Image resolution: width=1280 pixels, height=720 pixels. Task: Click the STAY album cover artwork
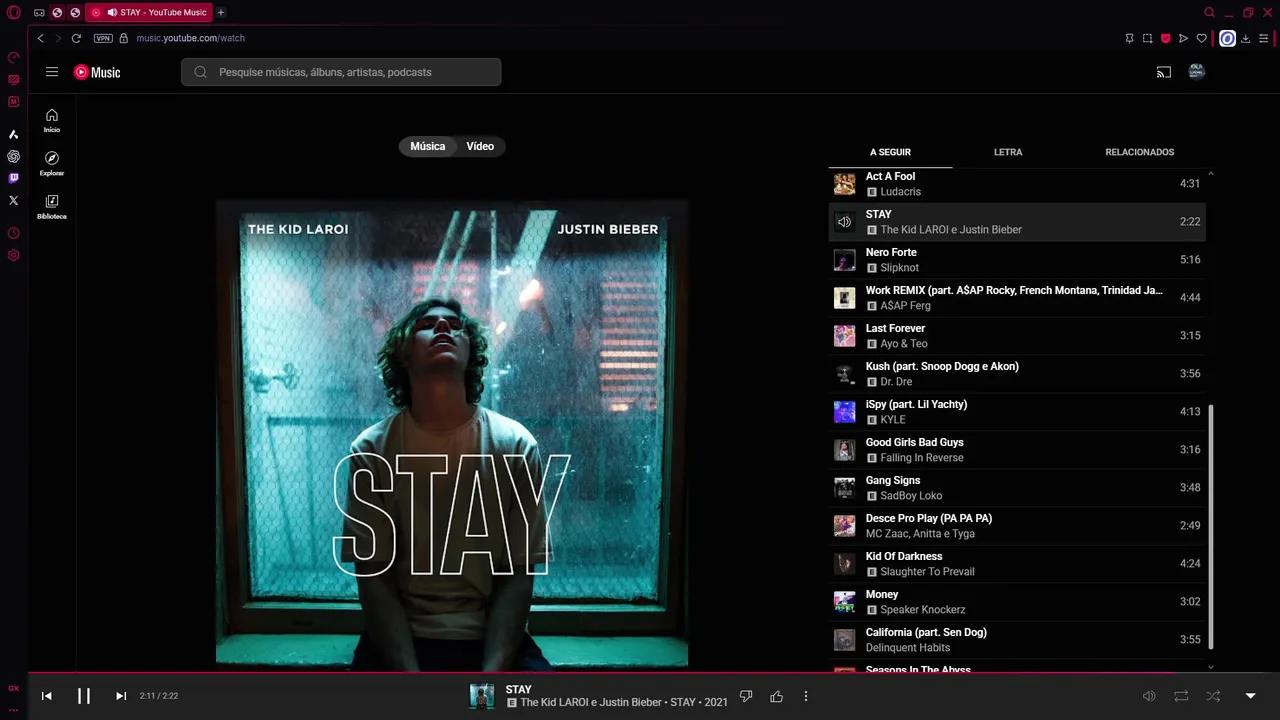tap(452, 434)
